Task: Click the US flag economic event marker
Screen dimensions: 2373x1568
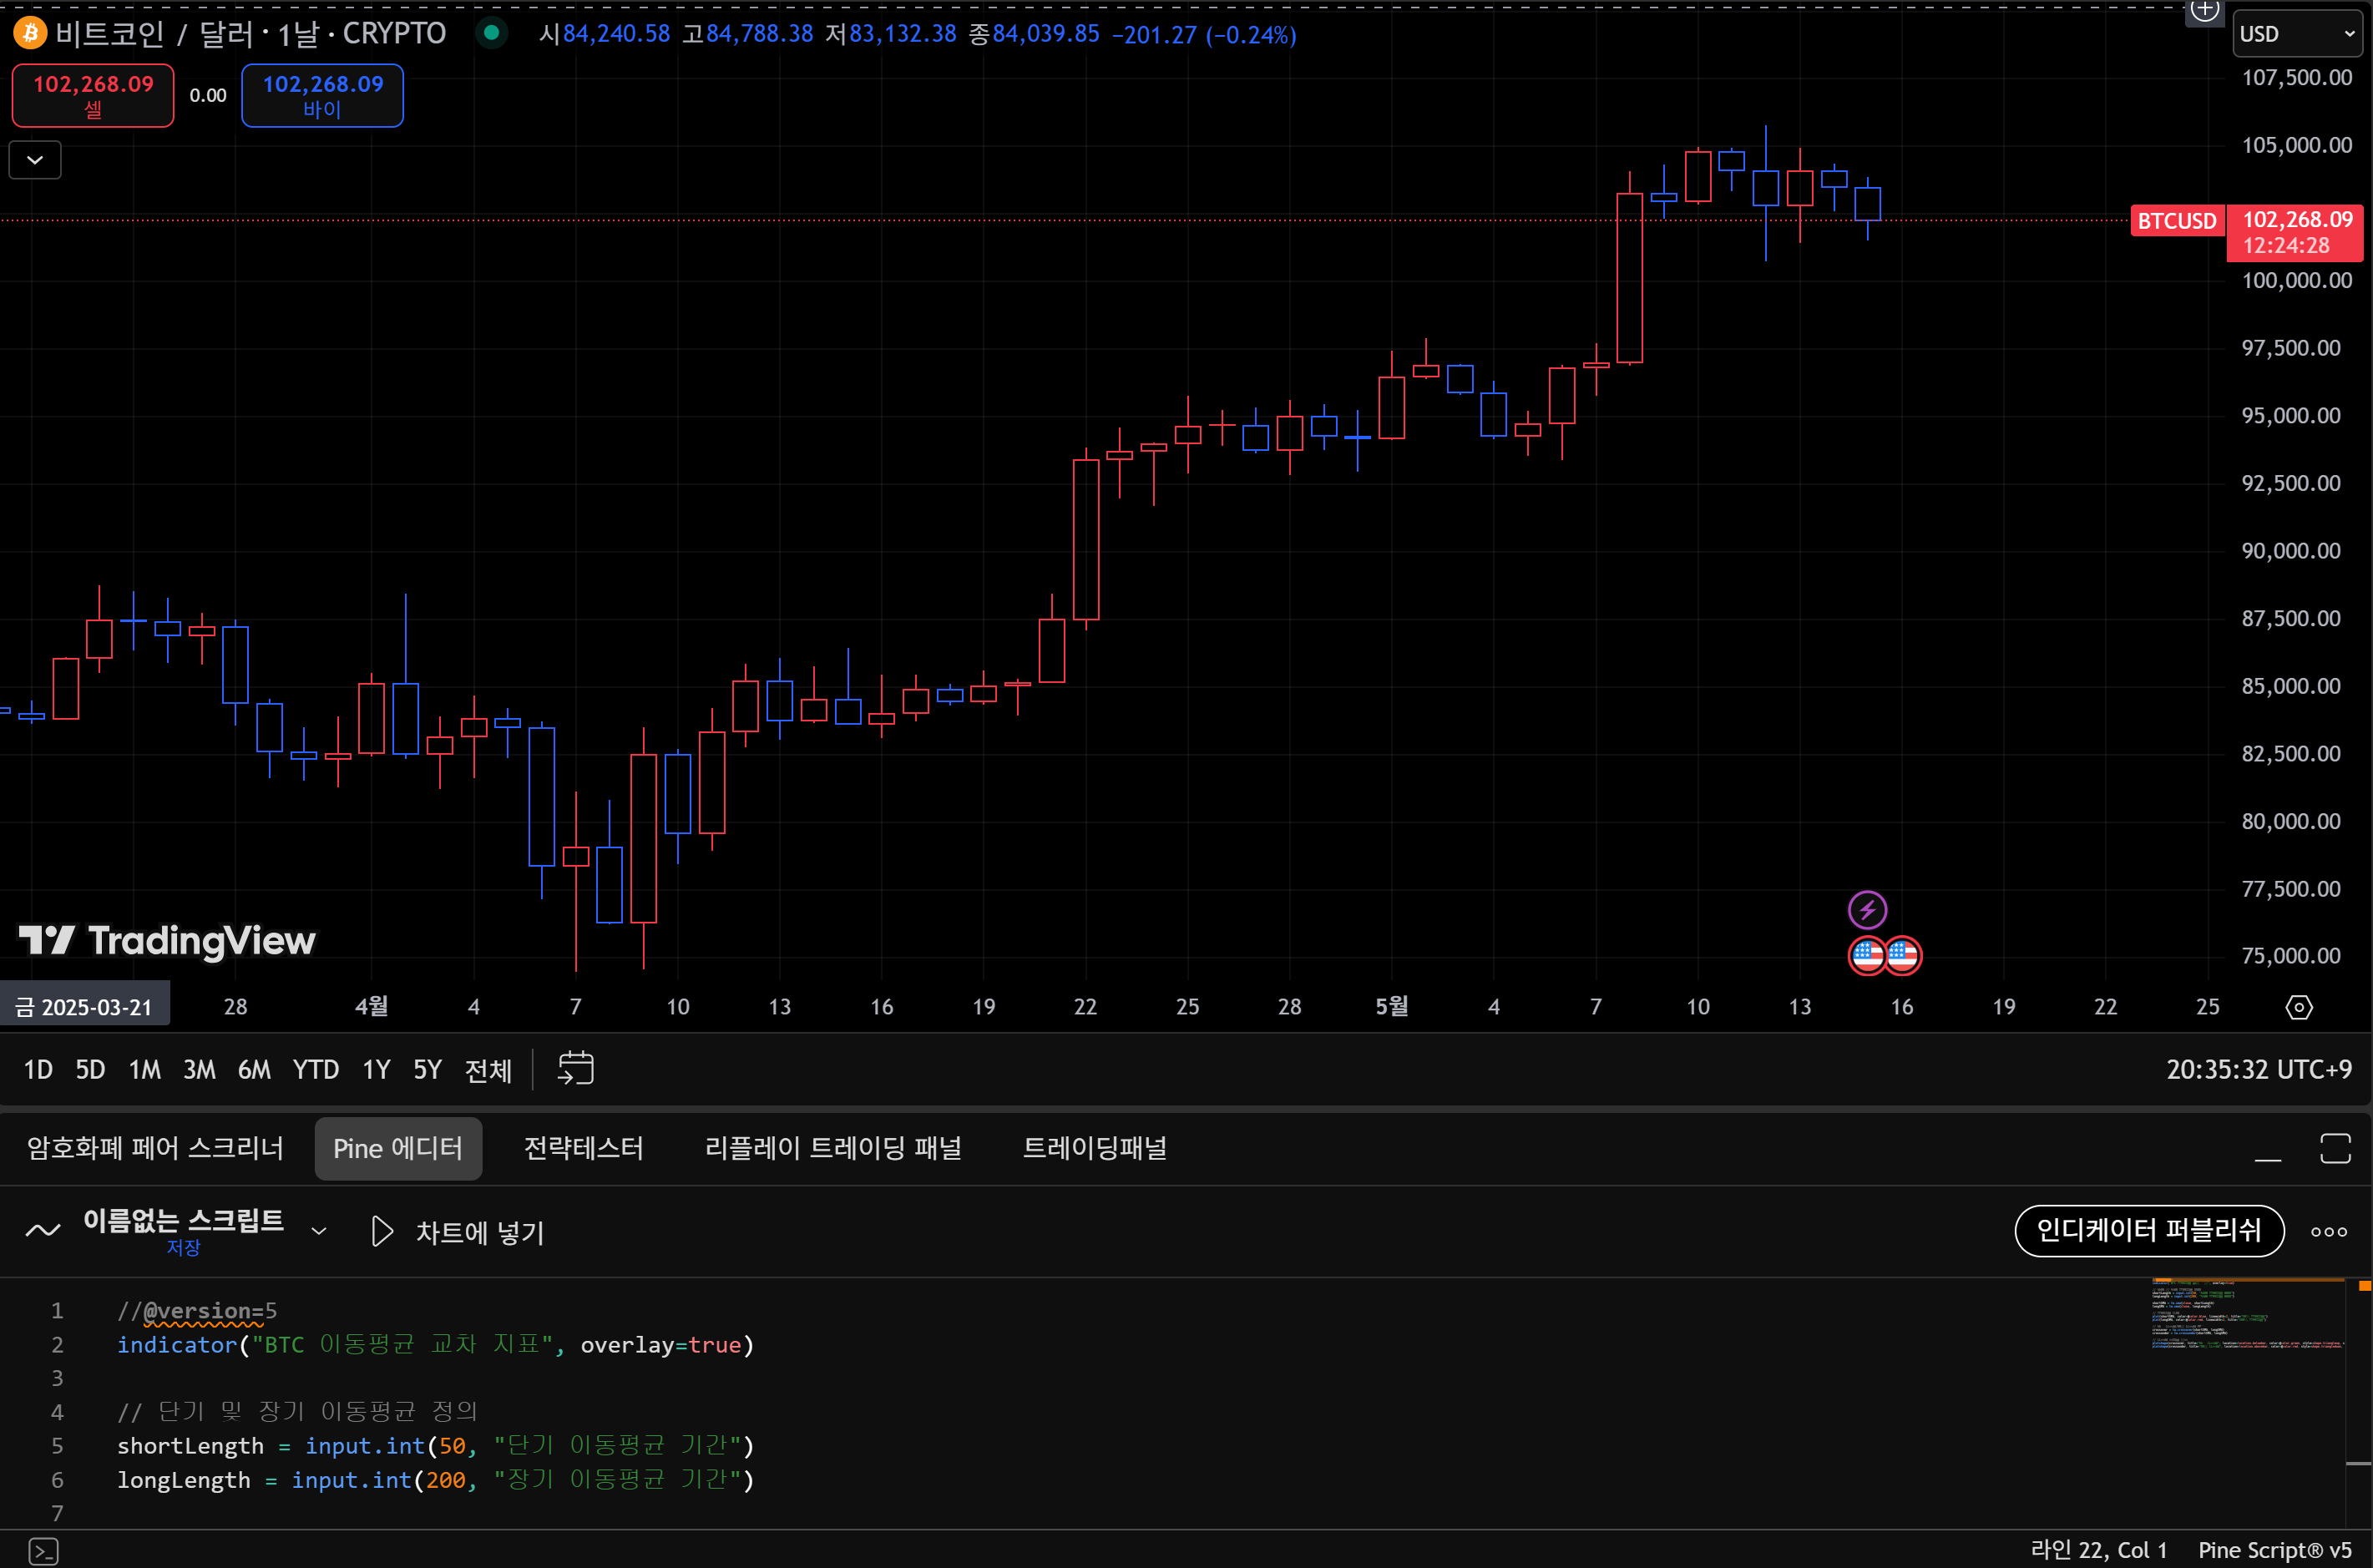Action: tap(1867, 956)
